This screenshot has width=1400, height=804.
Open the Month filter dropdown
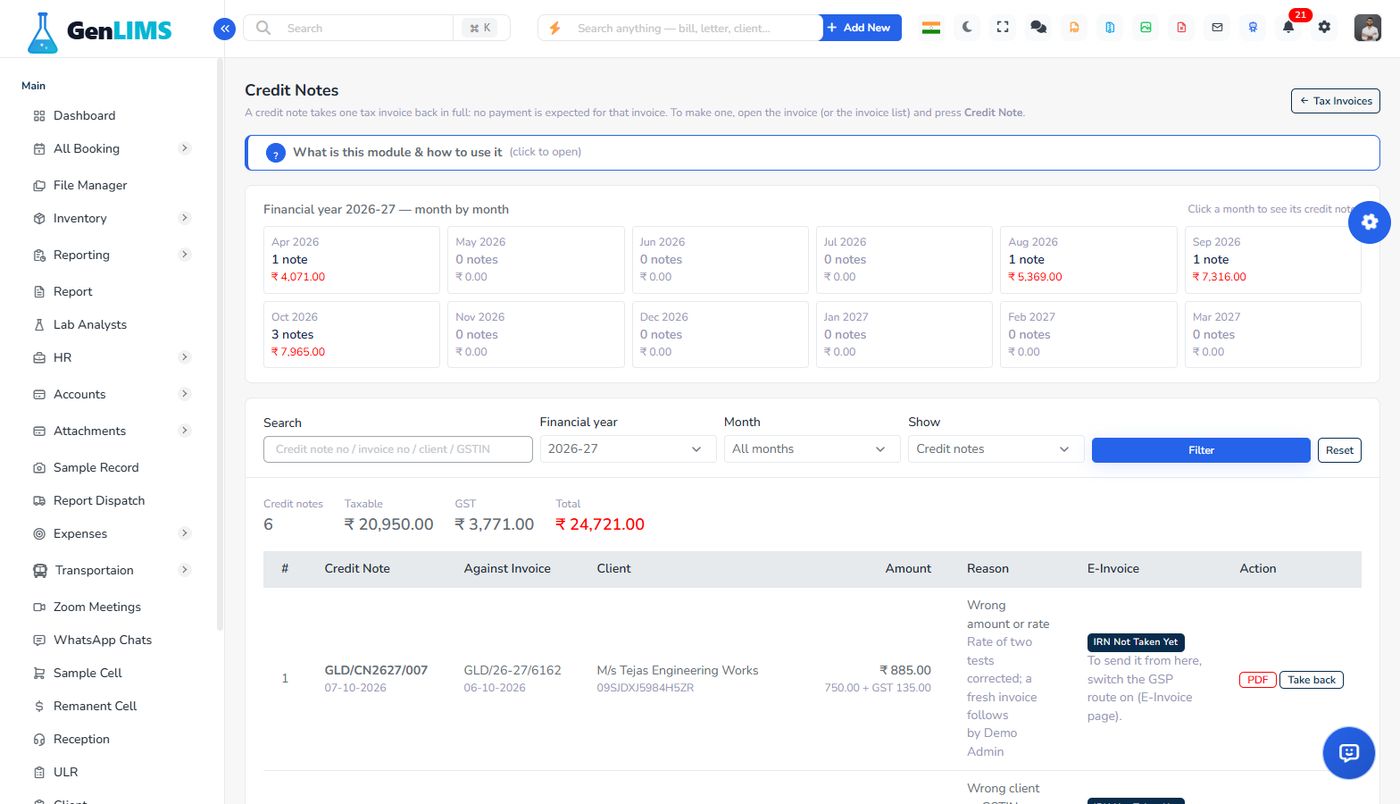click(810, 449)
